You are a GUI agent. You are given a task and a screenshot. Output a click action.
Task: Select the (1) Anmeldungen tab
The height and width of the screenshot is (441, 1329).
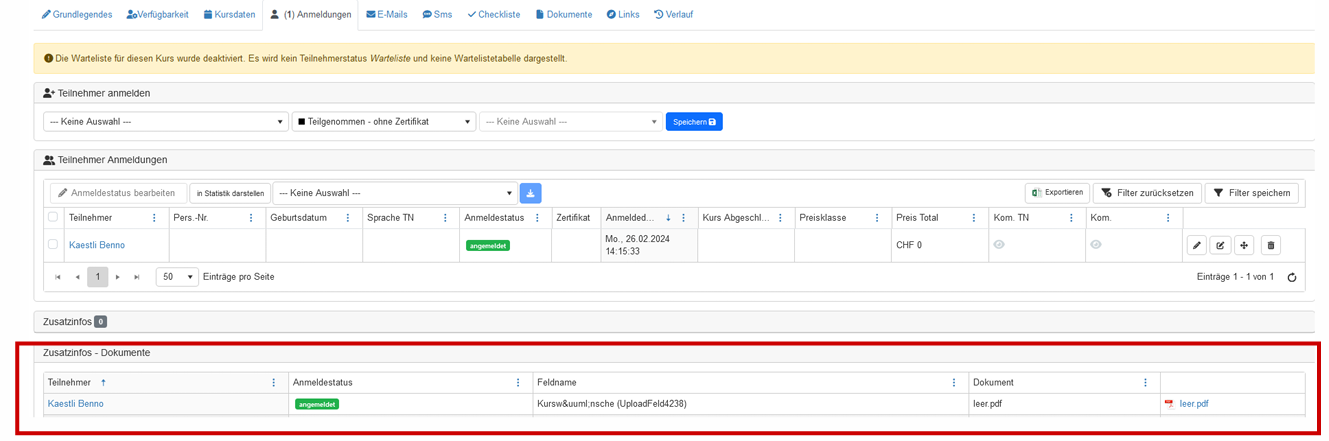[x=311, y=15]
